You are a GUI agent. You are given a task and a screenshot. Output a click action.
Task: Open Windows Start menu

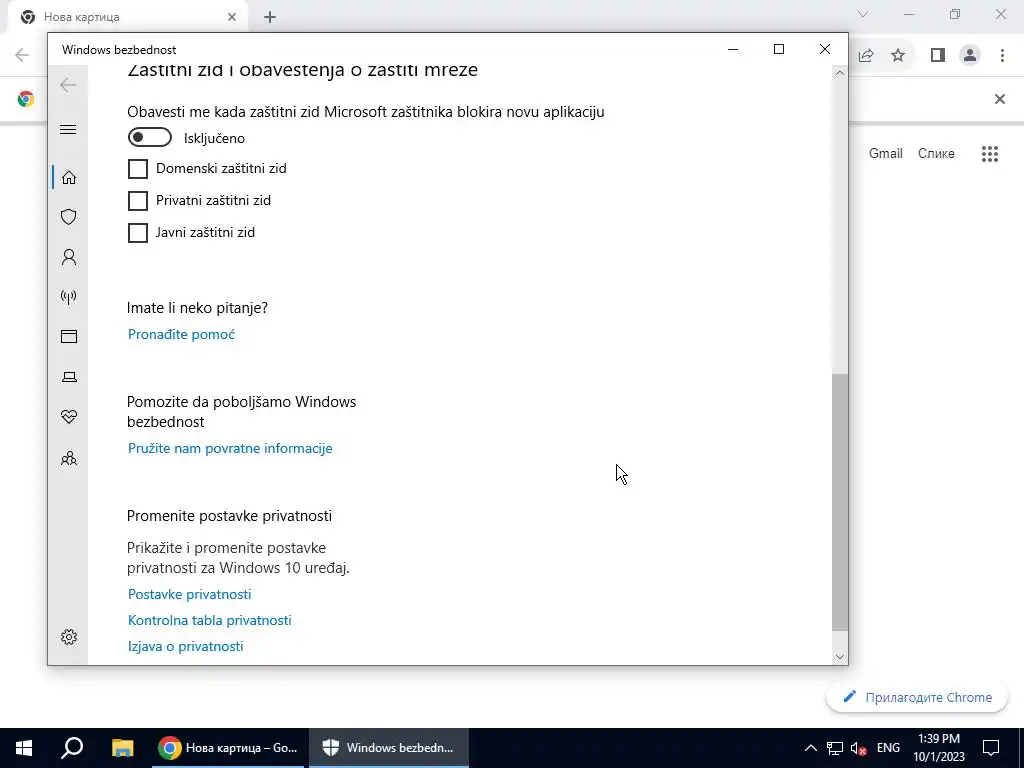[x=24, y=748]
